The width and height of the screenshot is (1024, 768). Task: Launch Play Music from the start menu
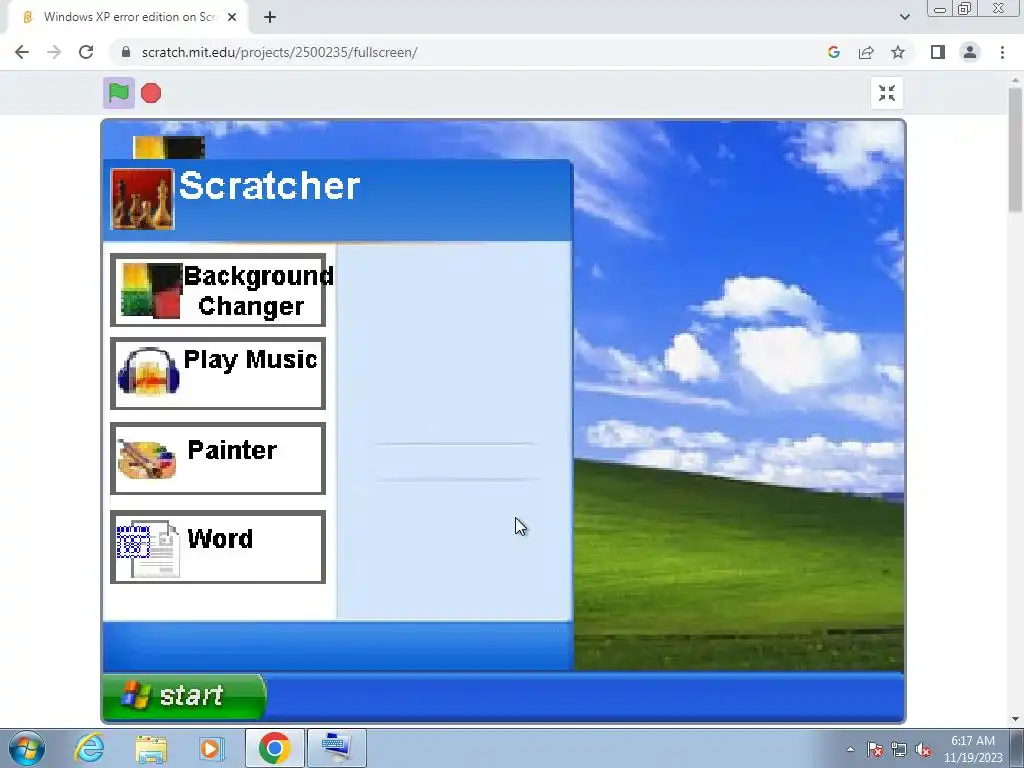tap(218, 374)
